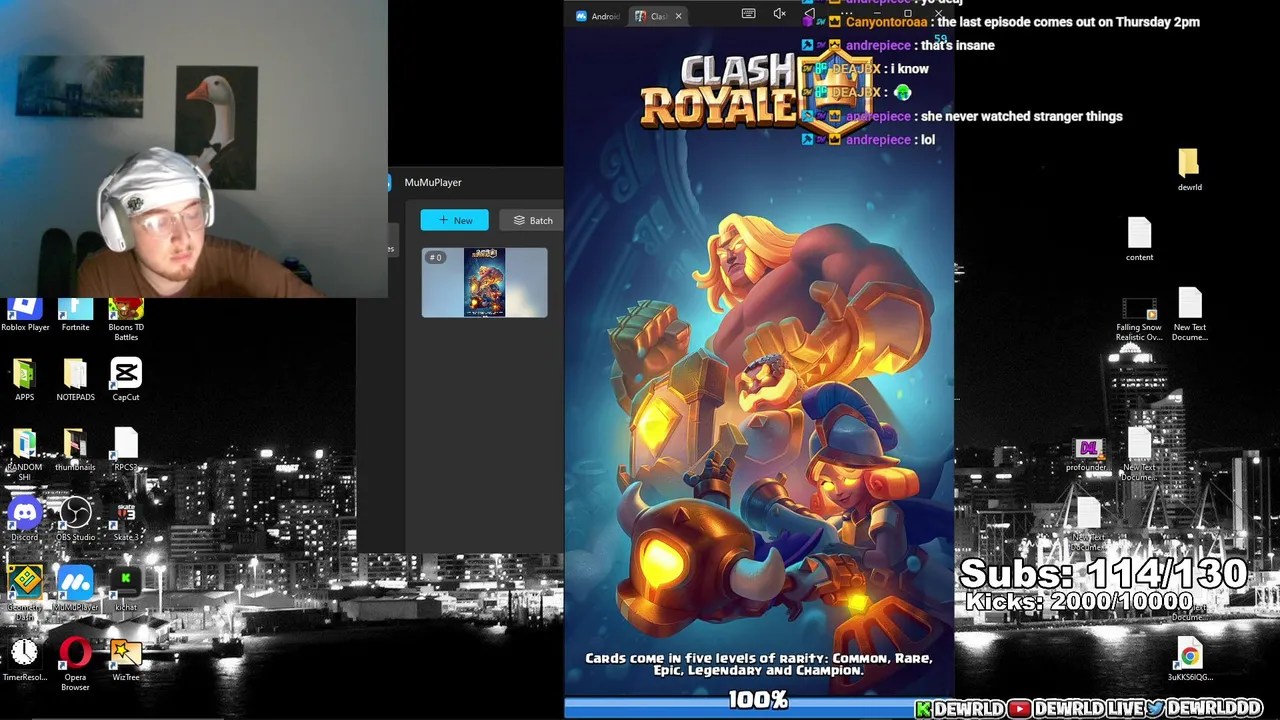Viewport: 1280px width, 720px height.
Task: Toggle the emulator mute speaker icon
Action: tap(779, 13)
